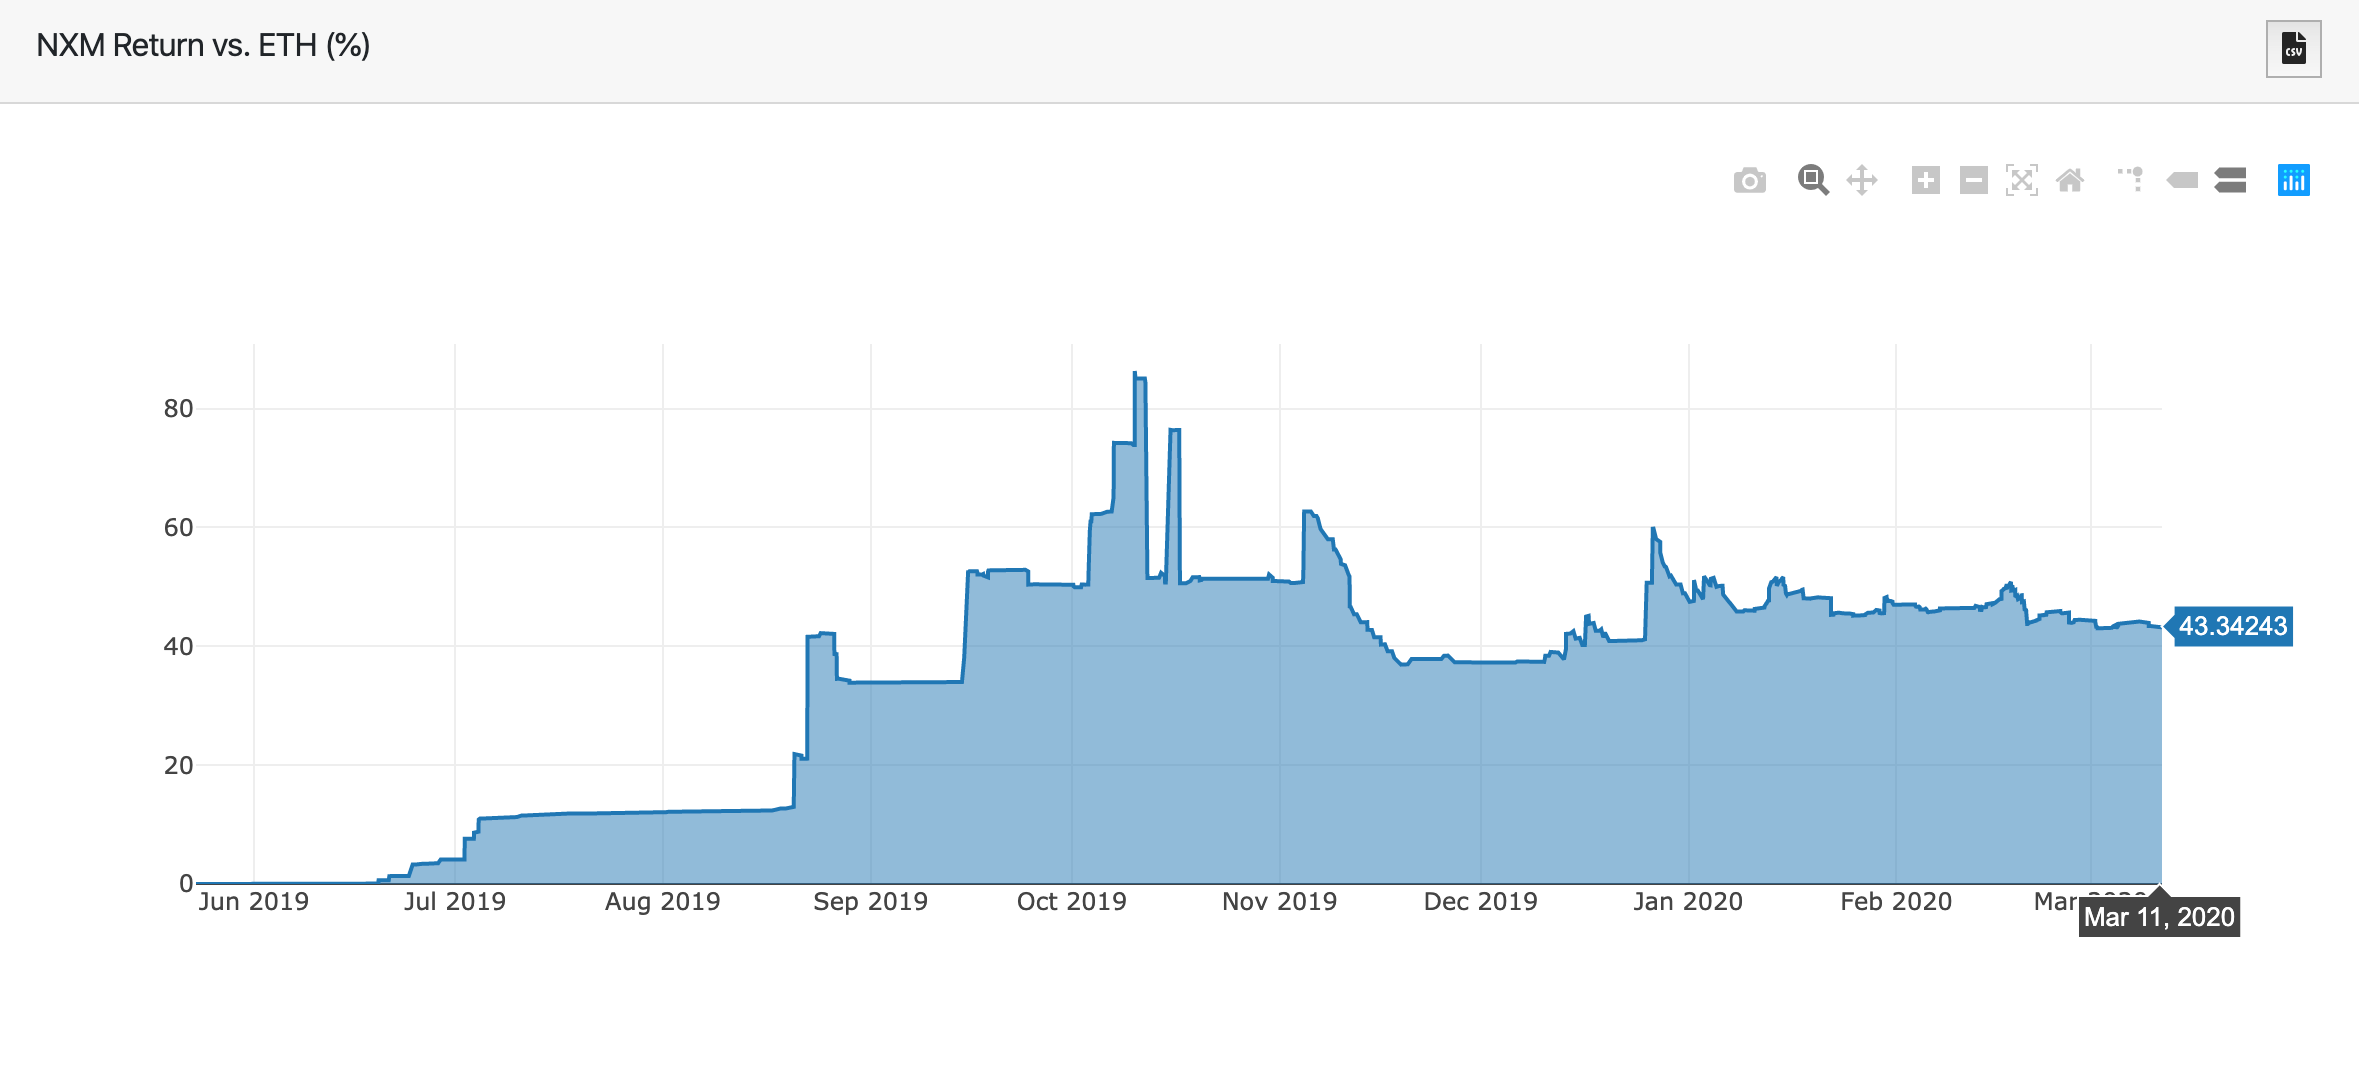Viewport: 2359px width, 1080px height.
Task: Click the 43.34243 value hover label
Action: click(x=2232, y=626)
